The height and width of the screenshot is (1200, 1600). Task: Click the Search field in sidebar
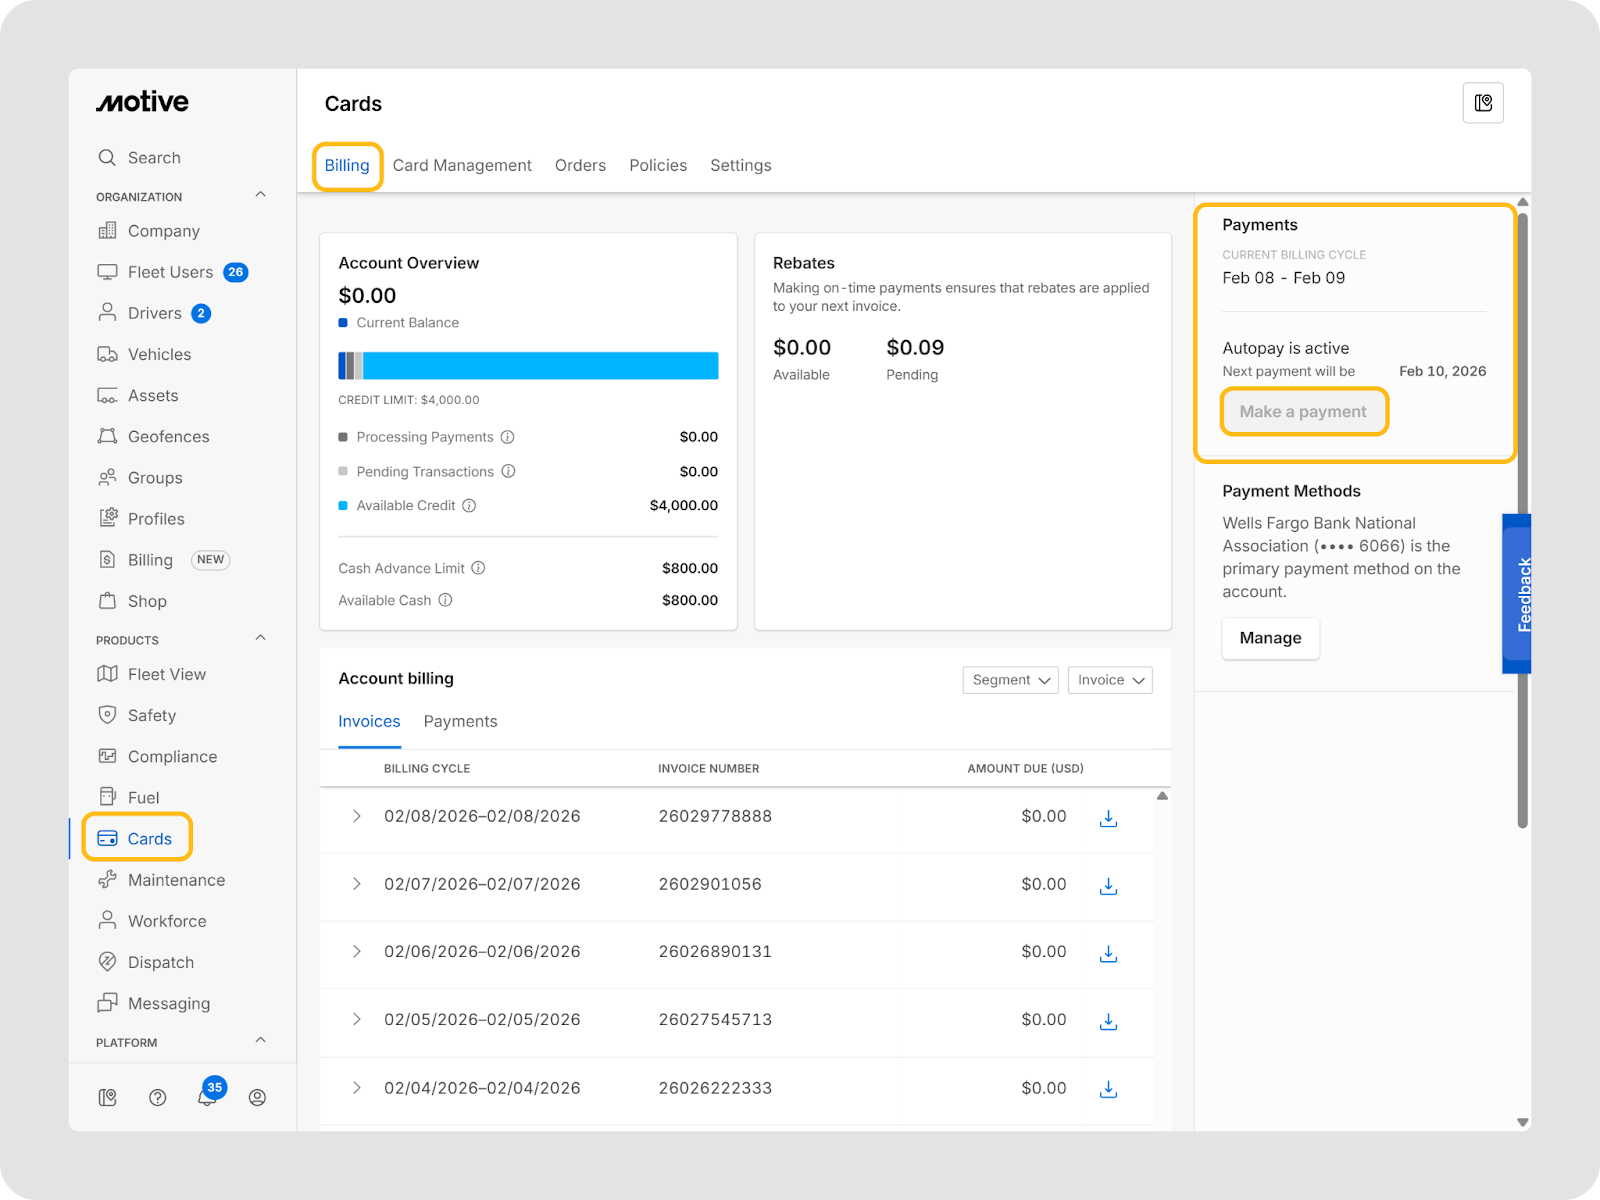(x=154, y=158)
